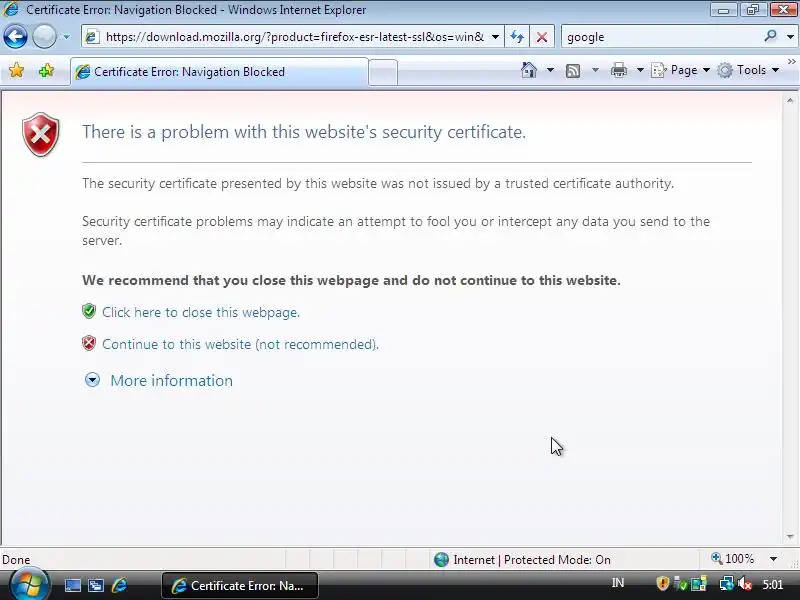Click the IN language indicator
Screen dimensions: 800x600
618,583
